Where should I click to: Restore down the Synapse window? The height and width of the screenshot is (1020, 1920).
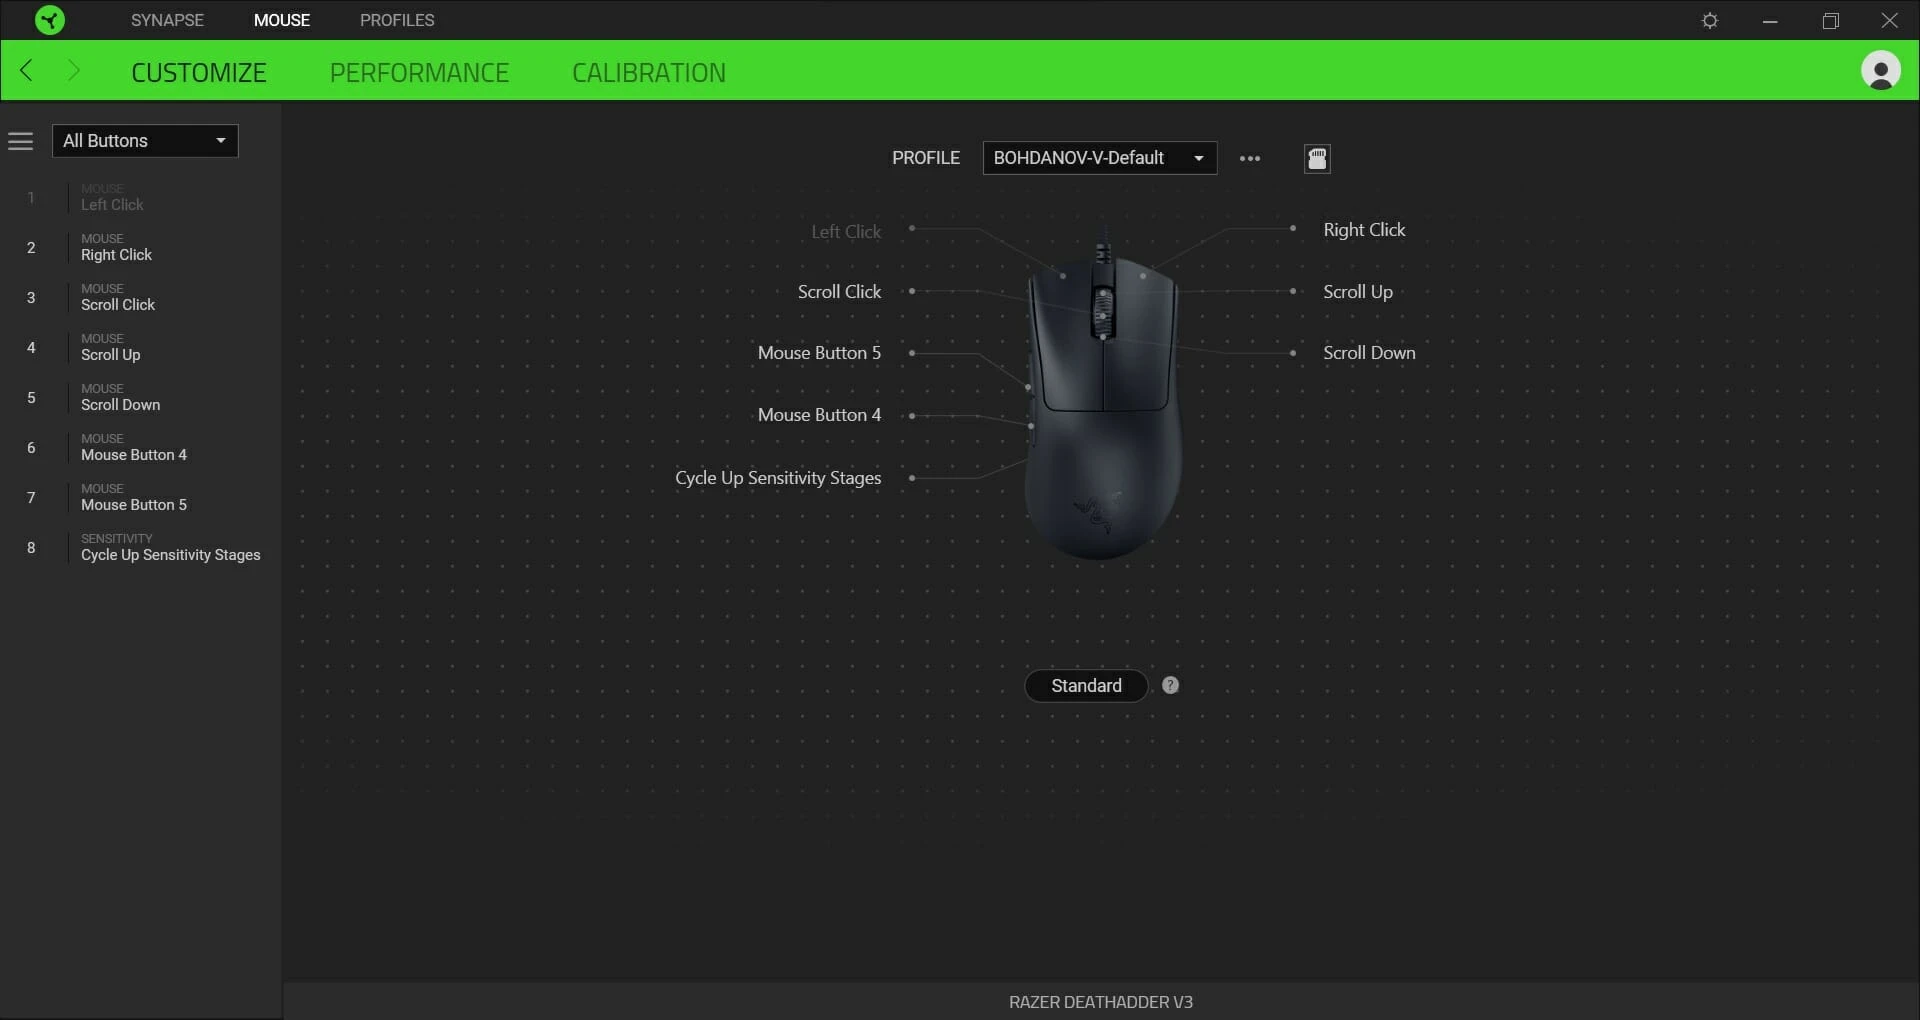(1830, 21)
